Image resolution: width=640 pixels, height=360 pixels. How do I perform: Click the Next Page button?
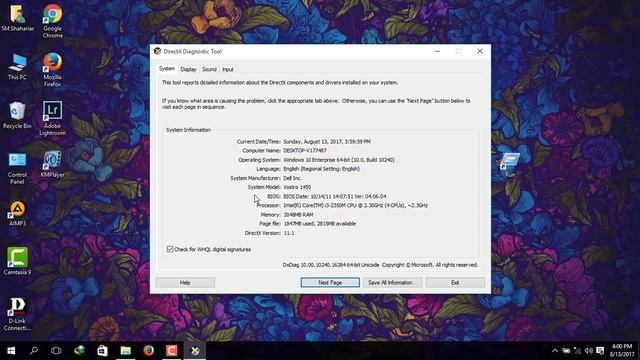pos(330,282)
